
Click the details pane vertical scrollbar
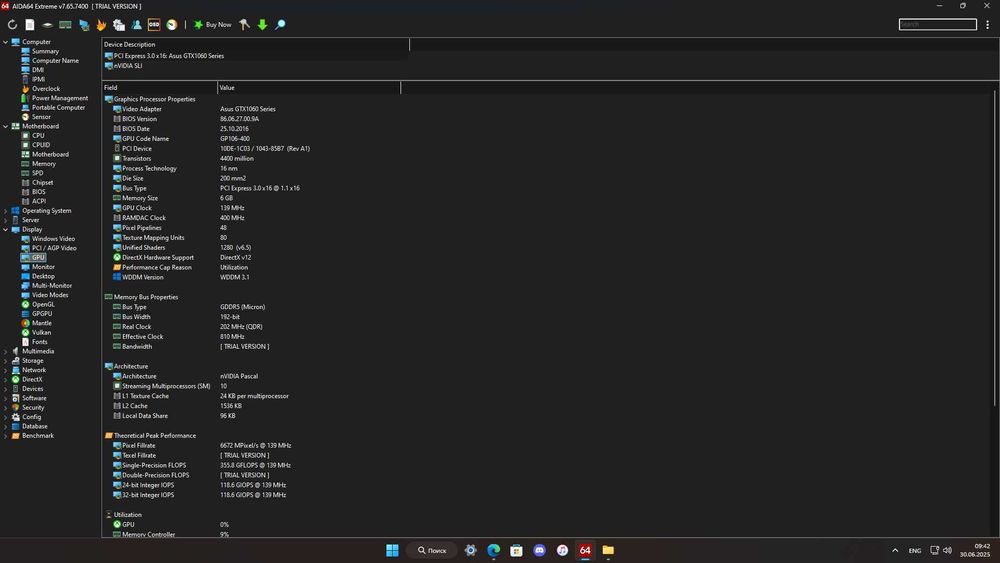pyautogui.click(x=994, y=249)
